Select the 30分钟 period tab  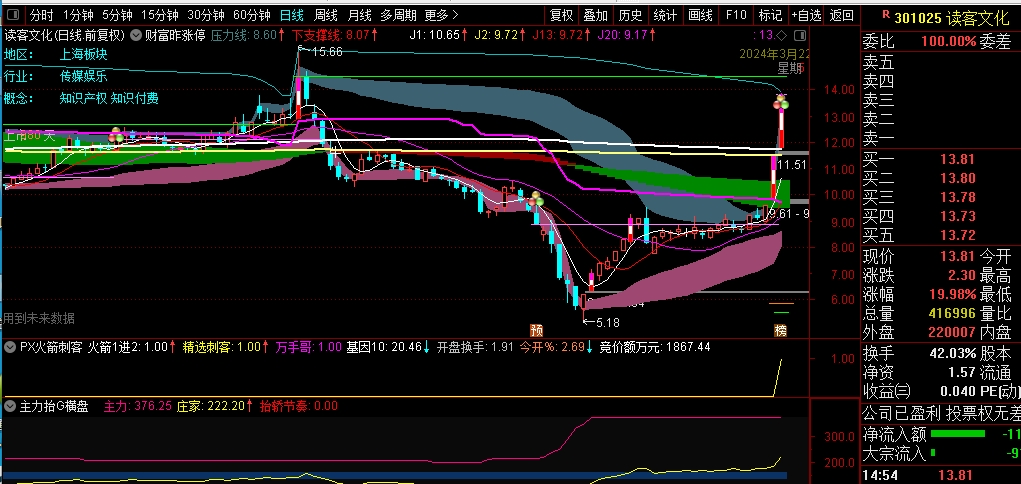tap(206, 14)
